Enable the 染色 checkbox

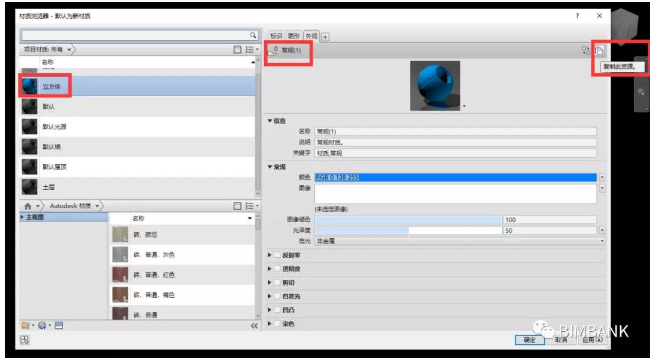(x=277, y=323)
